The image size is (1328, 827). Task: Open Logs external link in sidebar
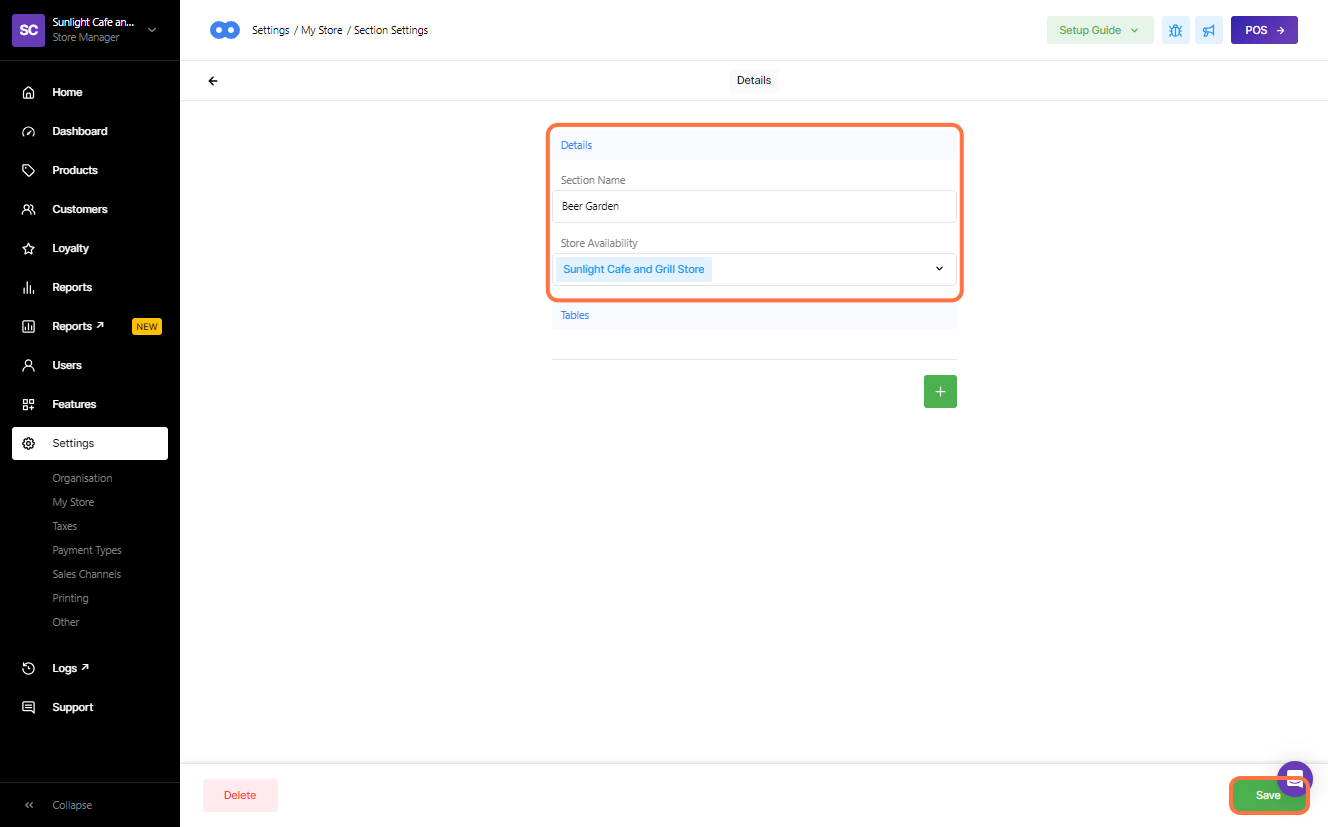(70, 668)
